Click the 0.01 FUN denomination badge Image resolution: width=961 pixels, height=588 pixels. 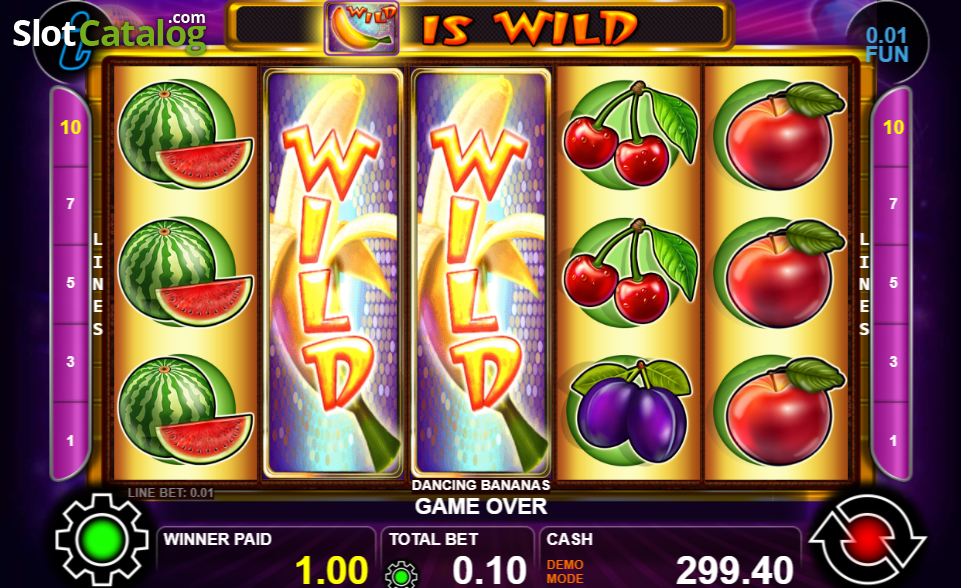click(887, 45)
